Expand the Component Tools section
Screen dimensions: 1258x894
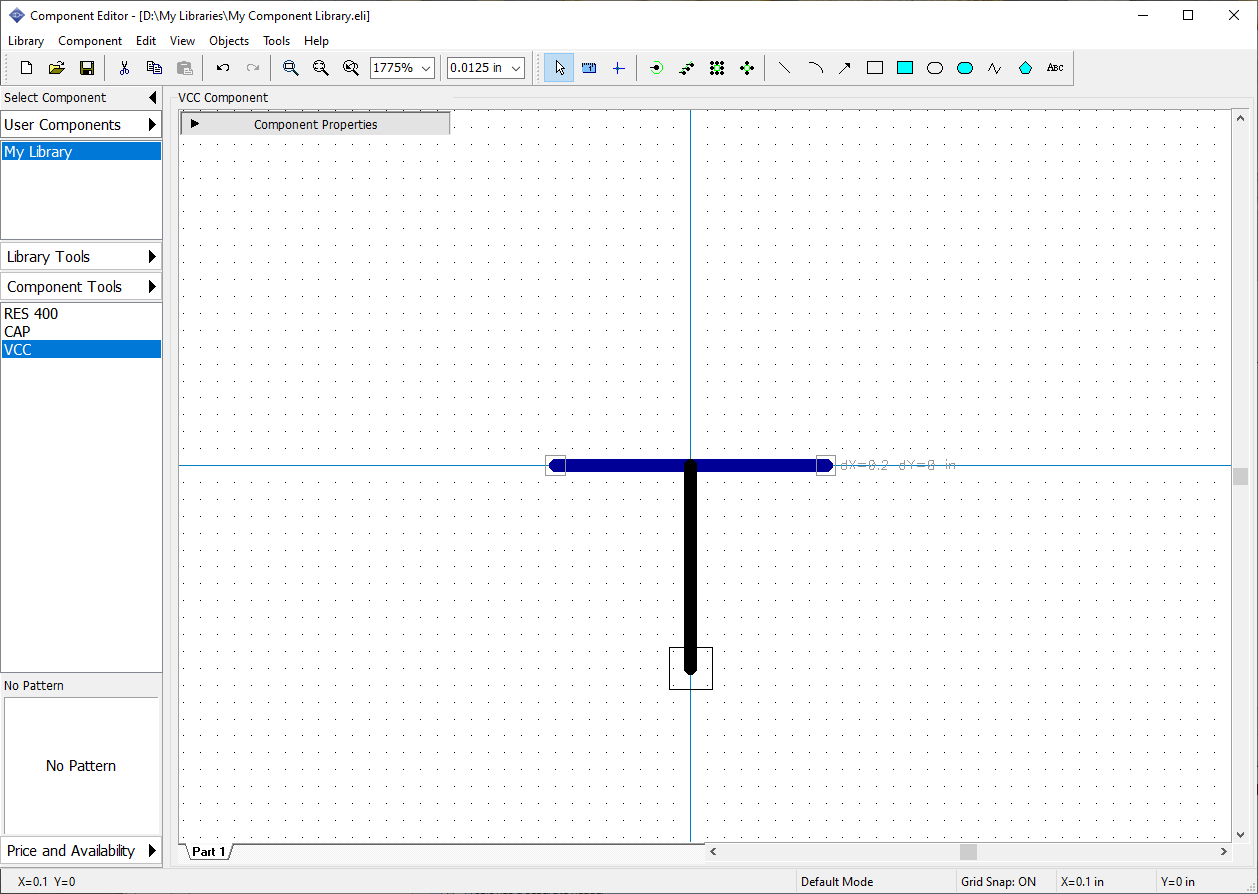[x=81, y=287]
